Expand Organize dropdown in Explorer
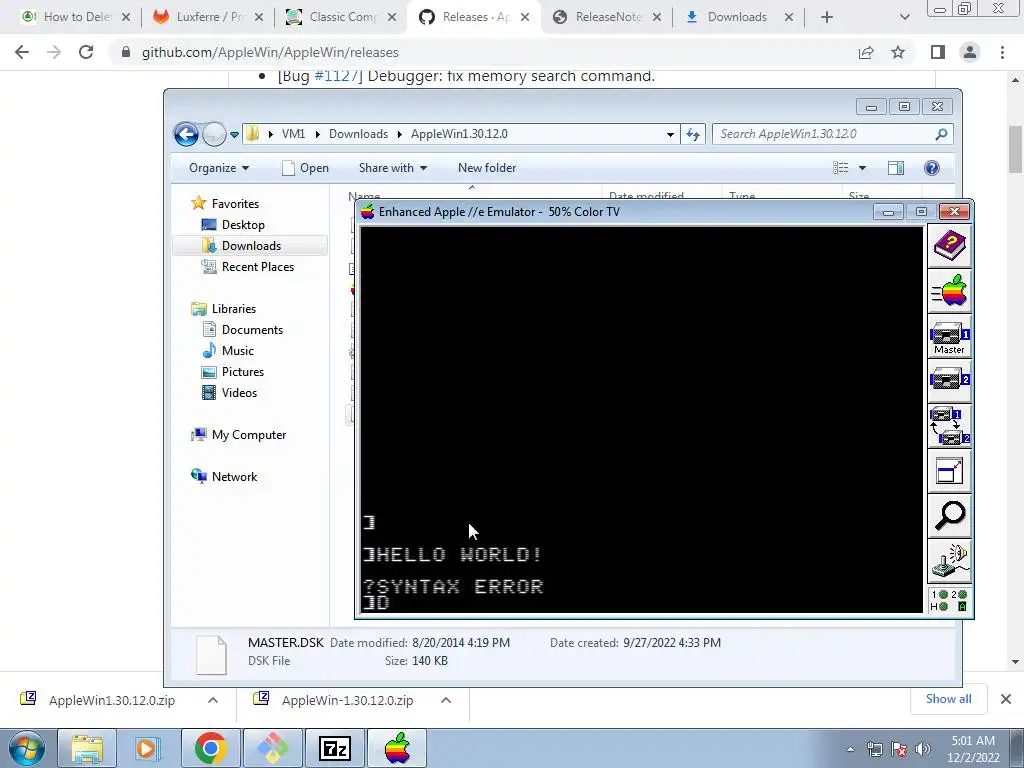Screen dimensions: 1024x768 pyautogui.click(x=219, y=168)
